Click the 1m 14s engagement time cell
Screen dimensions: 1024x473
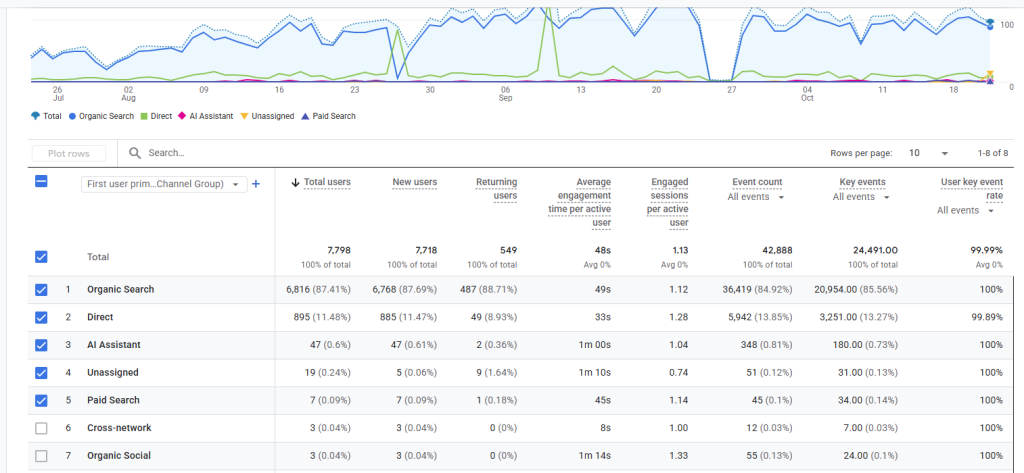[x=597, y=455]
